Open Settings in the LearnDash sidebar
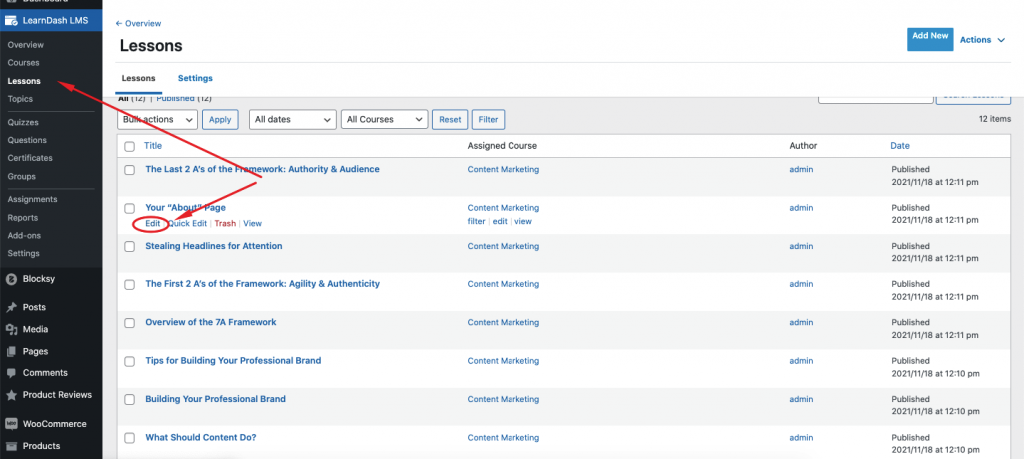 pos(24,253)
